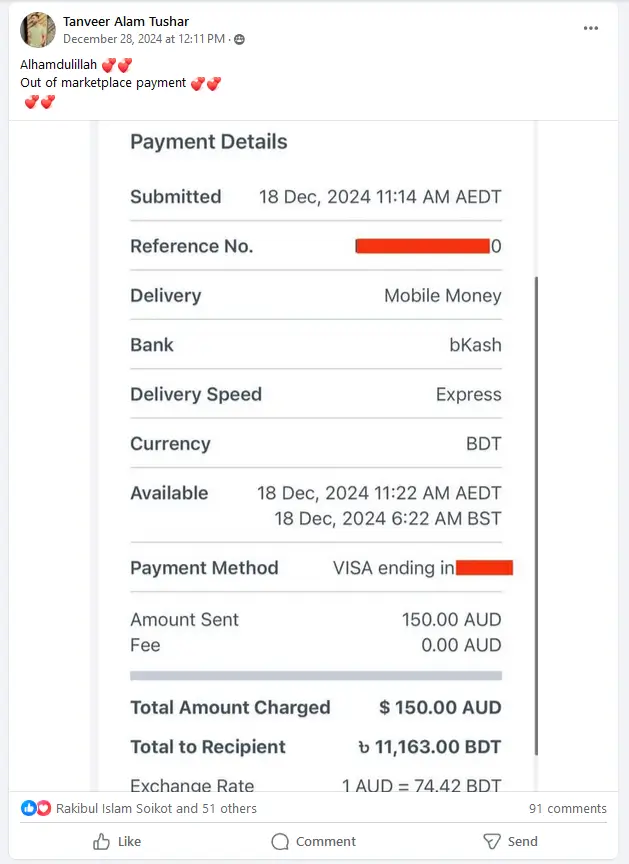Open the December 28, 2024 post timestamp

pos(144,39)
